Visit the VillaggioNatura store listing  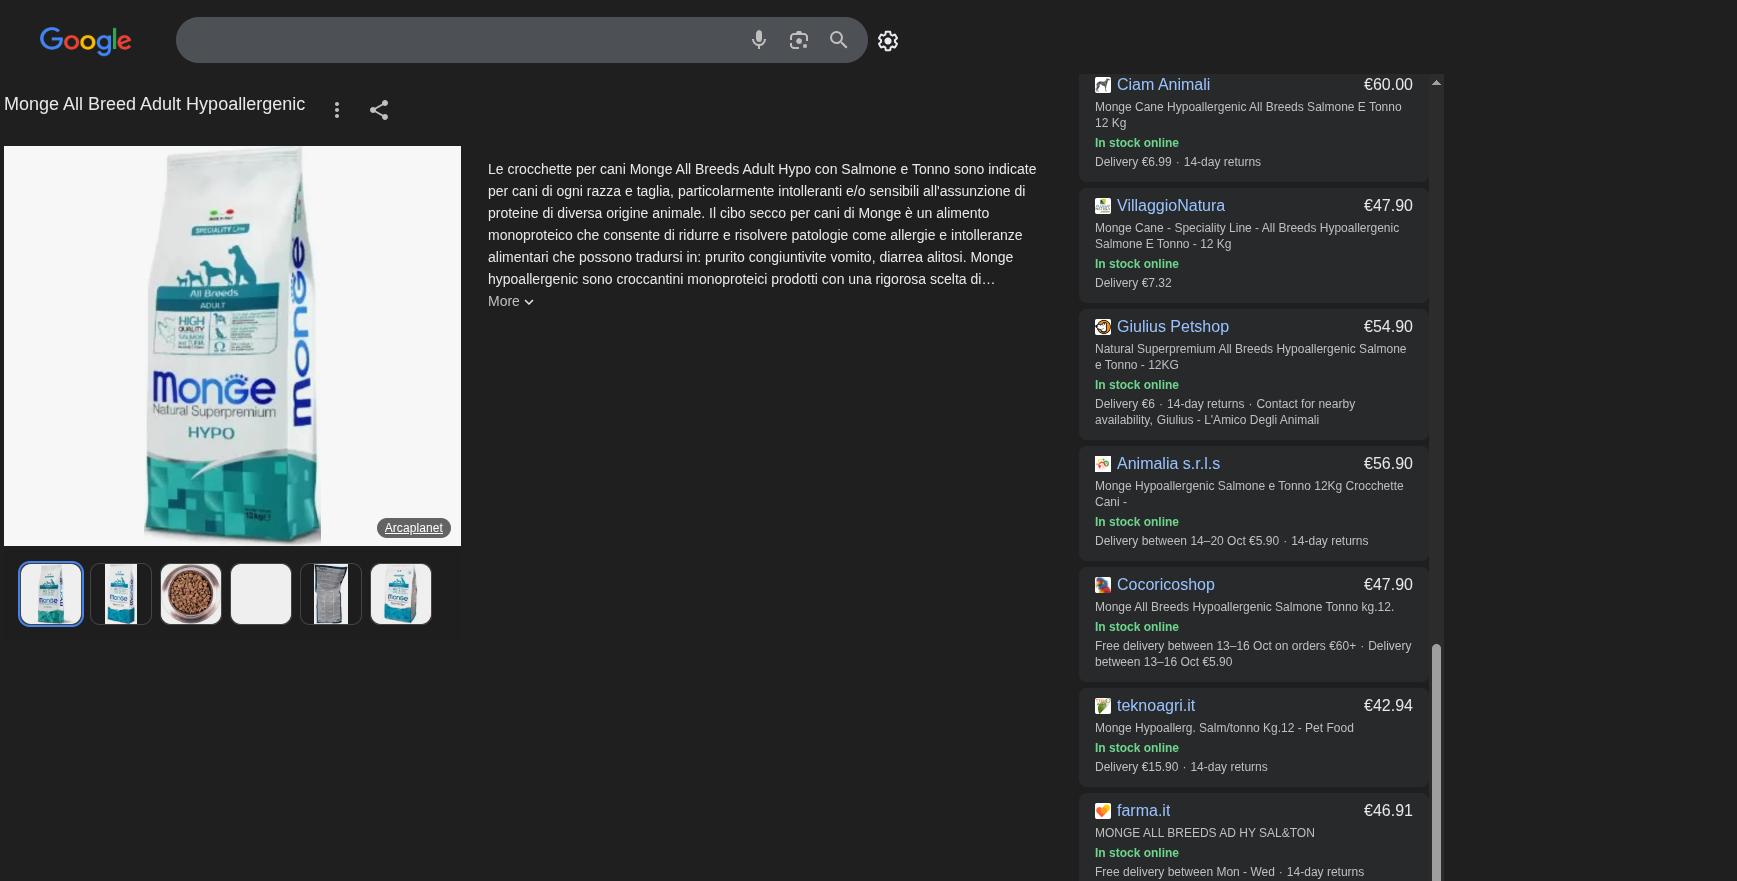click(x=1170, y=206)
